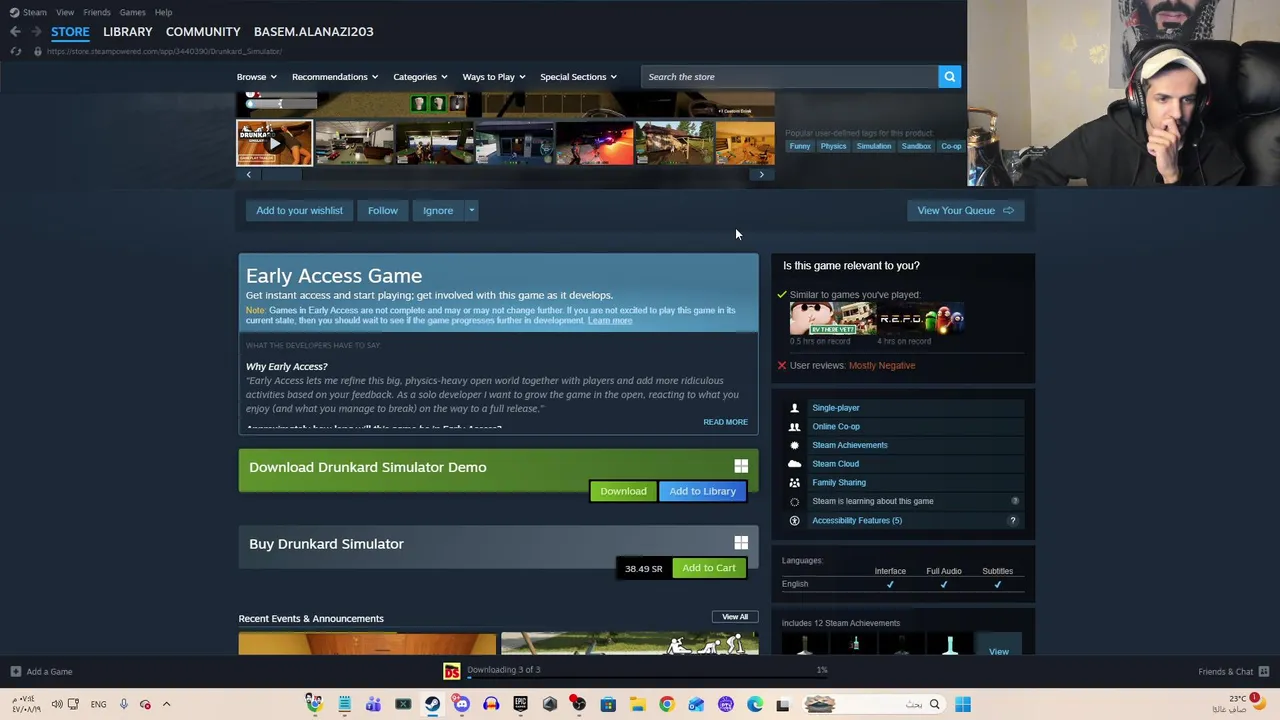Screen dimensions: 1280x720
Task: Click the Accessibility Features icon
Action: click(795, 521)
